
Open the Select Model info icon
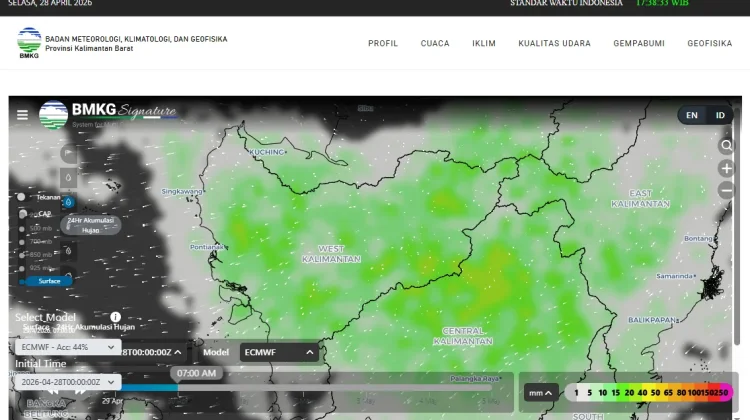coord(115,317)
